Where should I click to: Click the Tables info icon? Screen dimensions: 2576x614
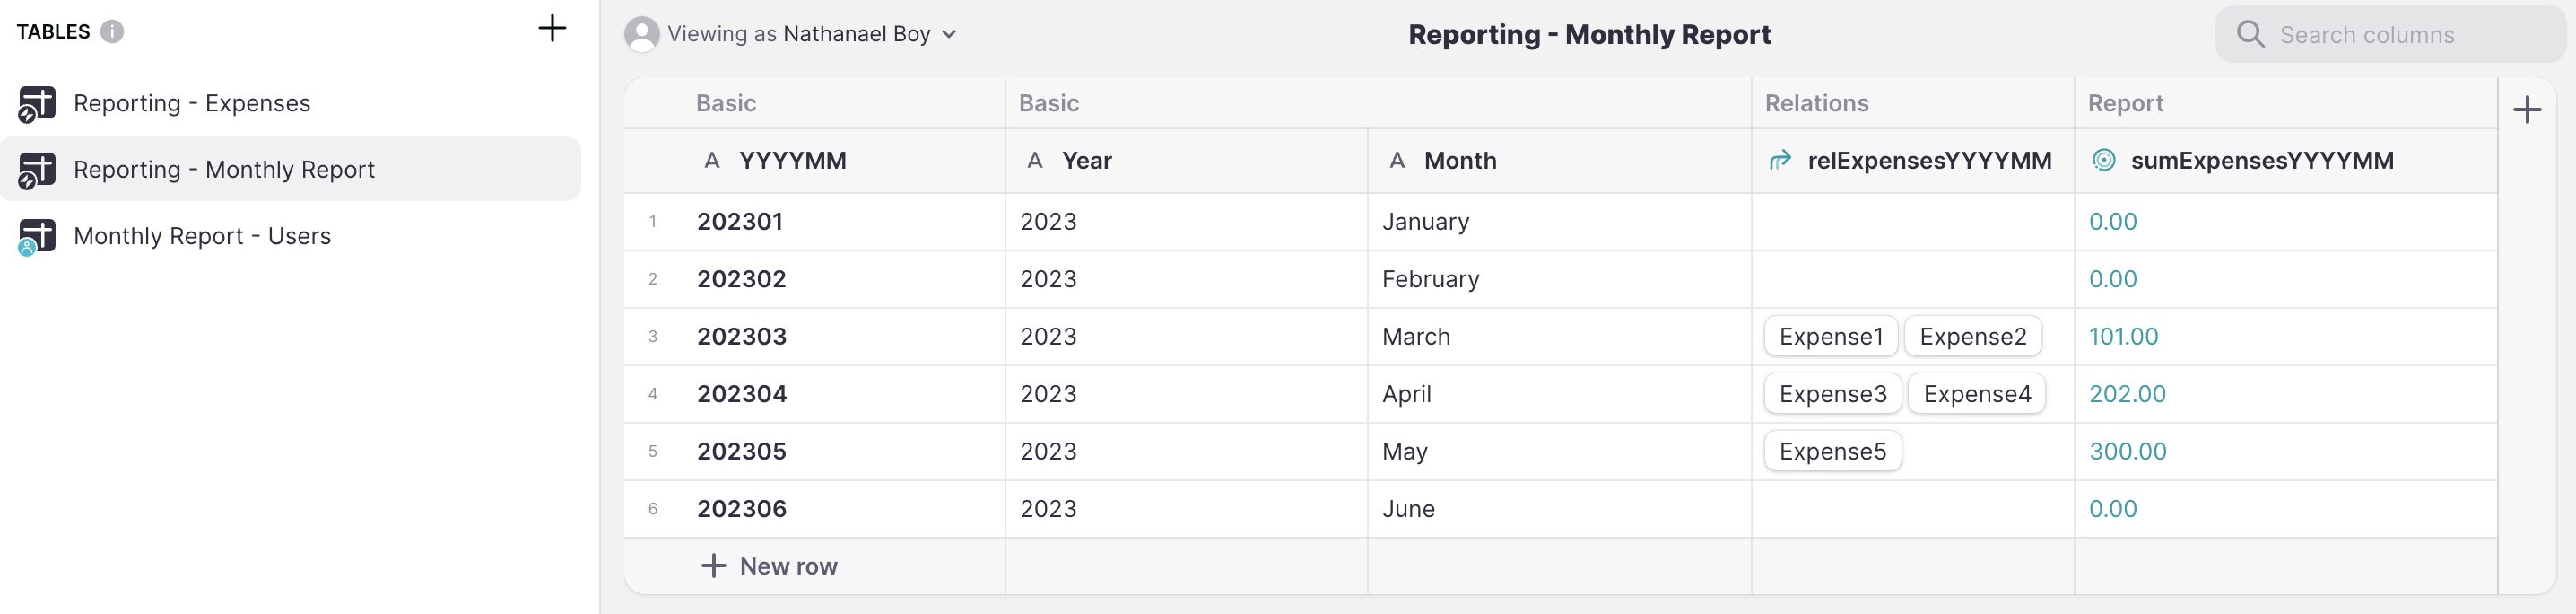click(x=112, y=32)
